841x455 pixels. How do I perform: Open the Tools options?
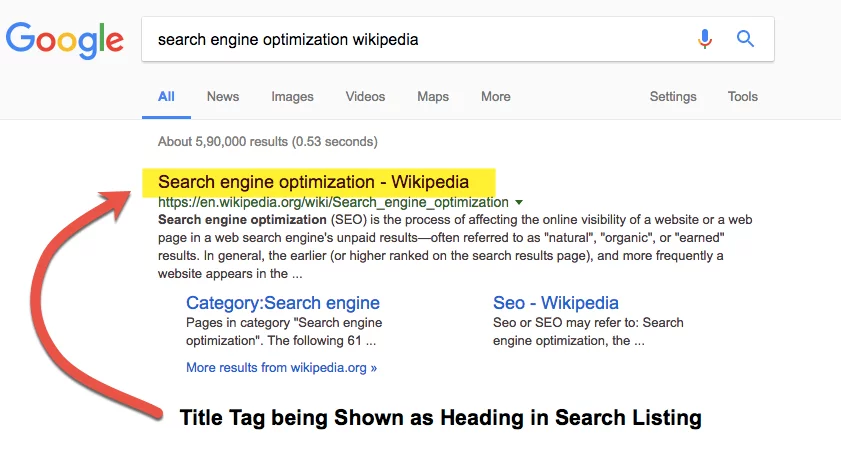[x=742, y=97]
